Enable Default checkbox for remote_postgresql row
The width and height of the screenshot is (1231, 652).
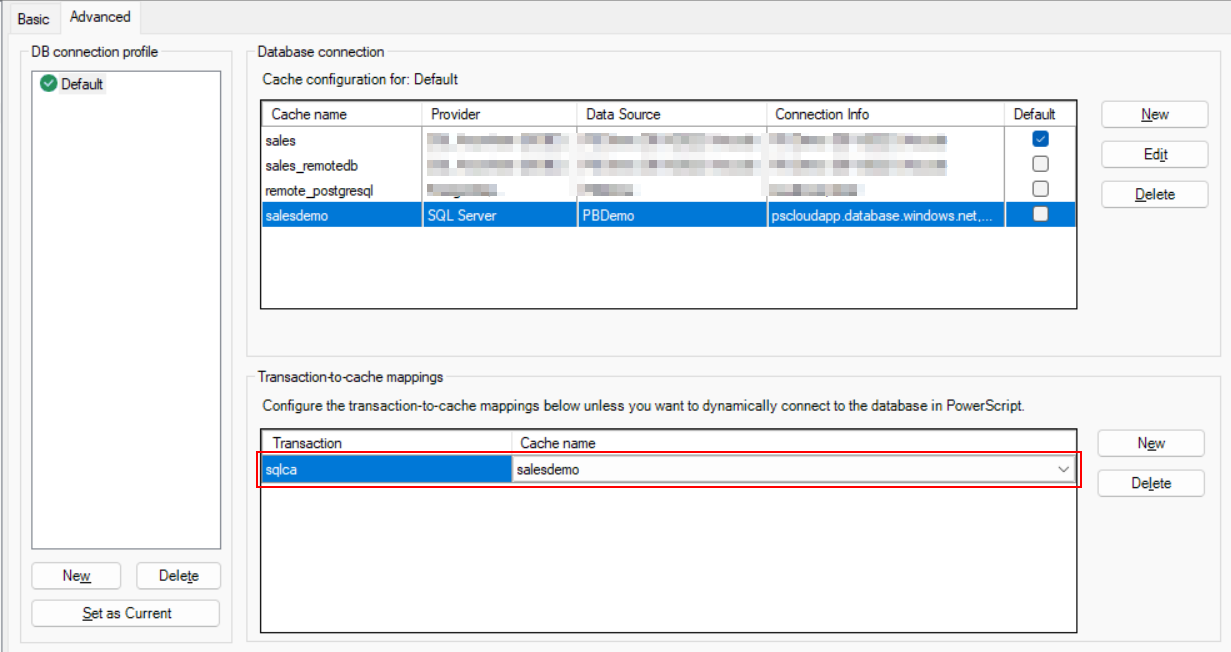[1040, 188]
